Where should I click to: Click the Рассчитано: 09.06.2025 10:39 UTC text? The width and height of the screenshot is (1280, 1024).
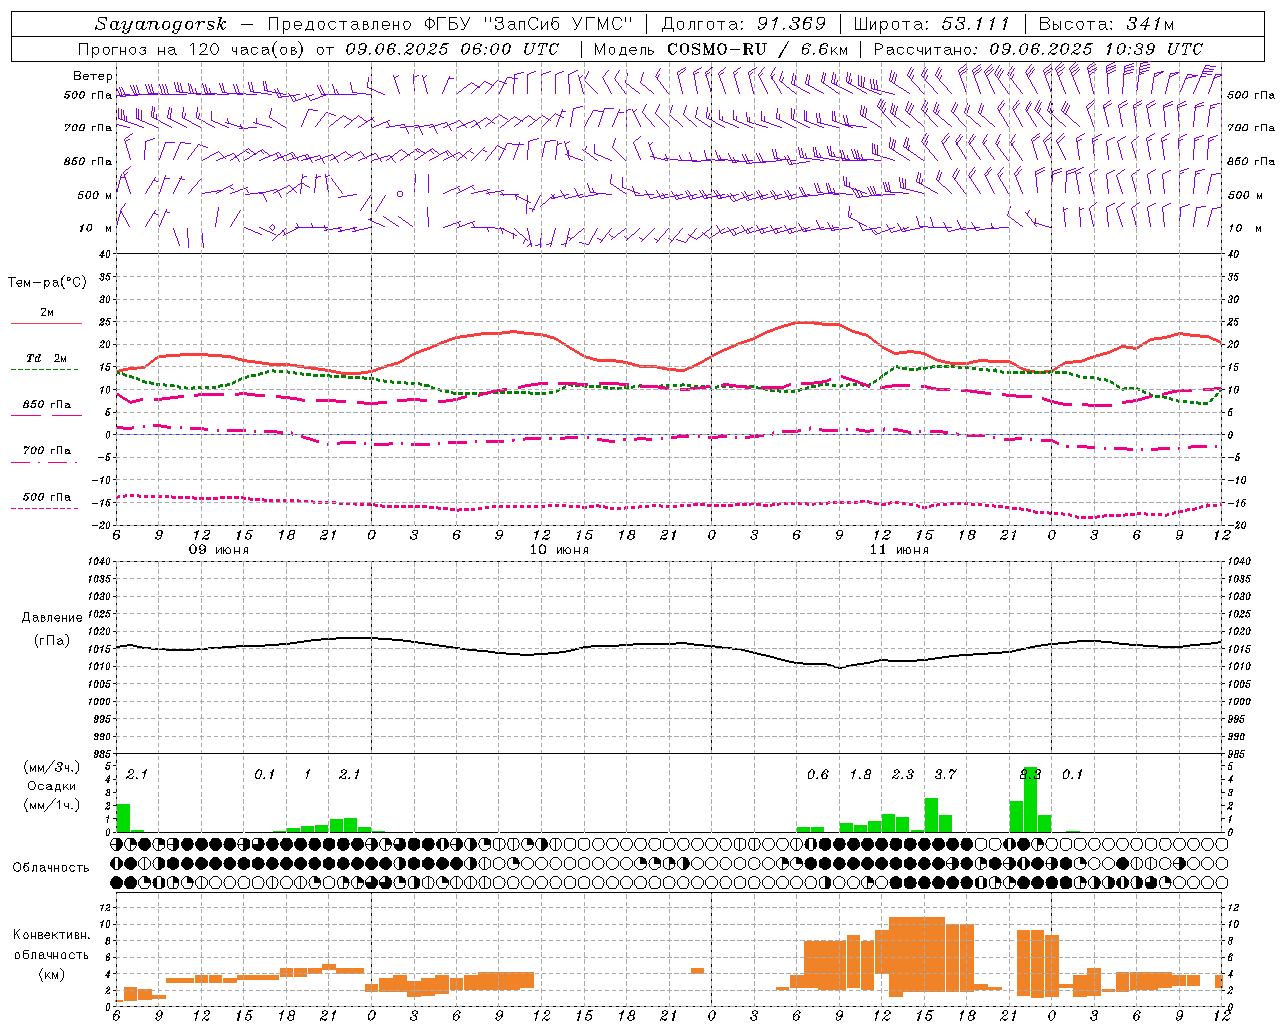point(1038,49)
